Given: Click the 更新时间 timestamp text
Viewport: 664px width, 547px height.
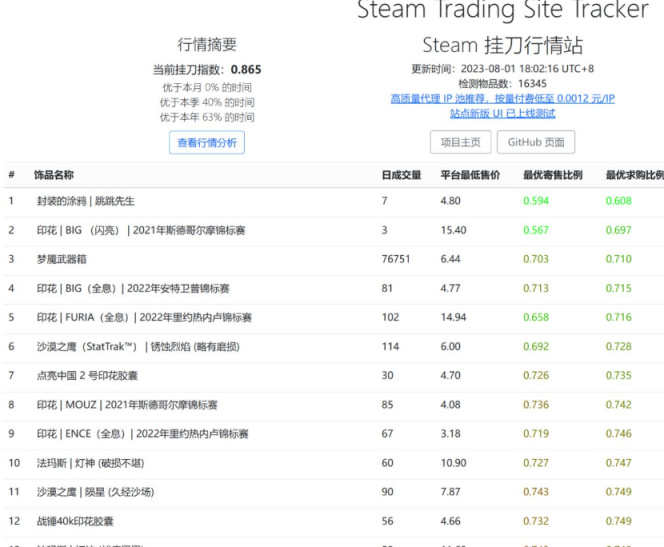Looking at the screenshot, I should [502, 69].
